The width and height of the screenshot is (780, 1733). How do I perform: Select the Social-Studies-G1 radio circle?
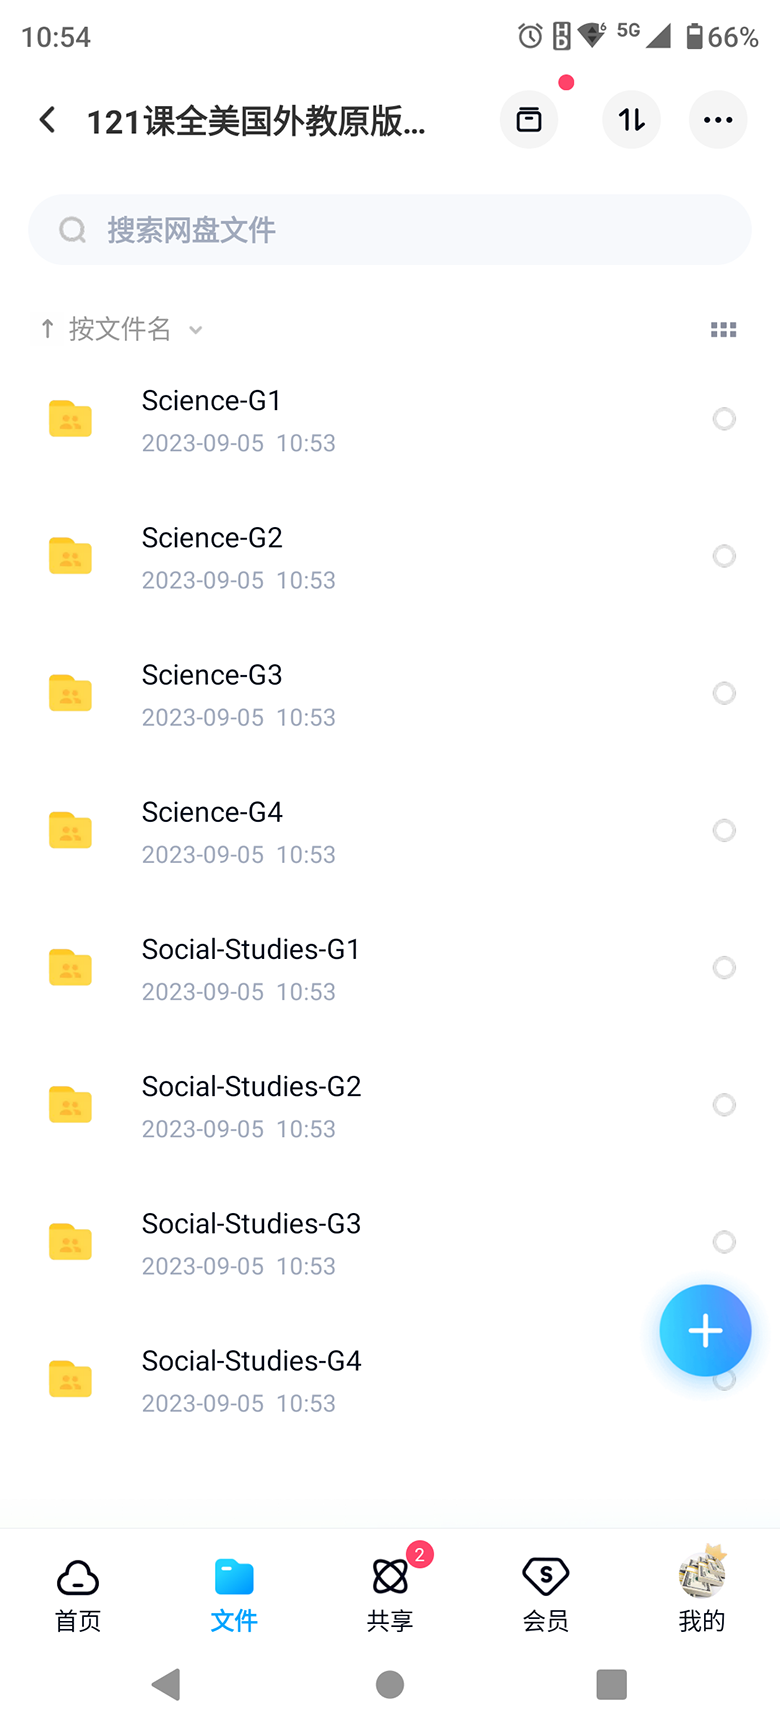click(x=724, y=967)
